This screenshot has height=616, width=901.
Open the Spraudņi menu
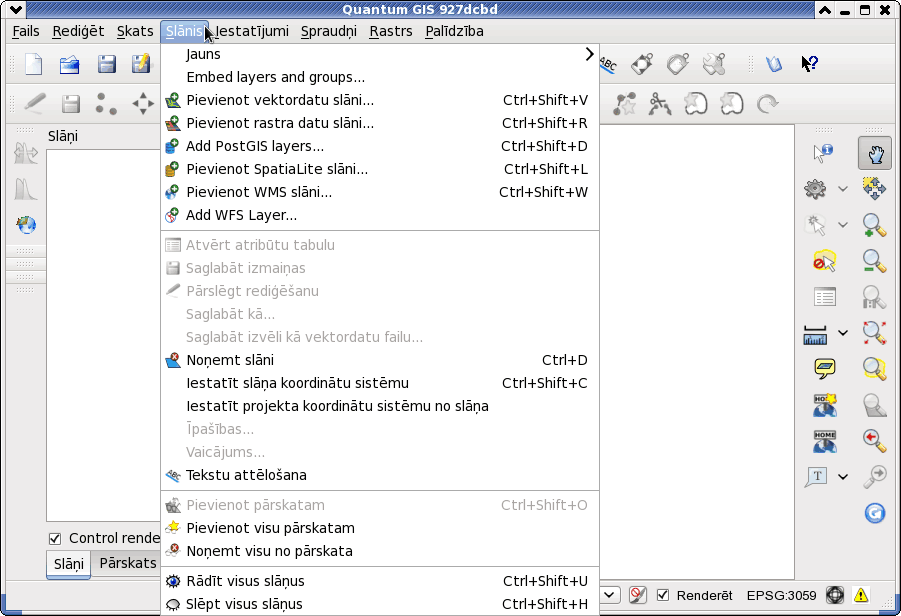[329, 31]
